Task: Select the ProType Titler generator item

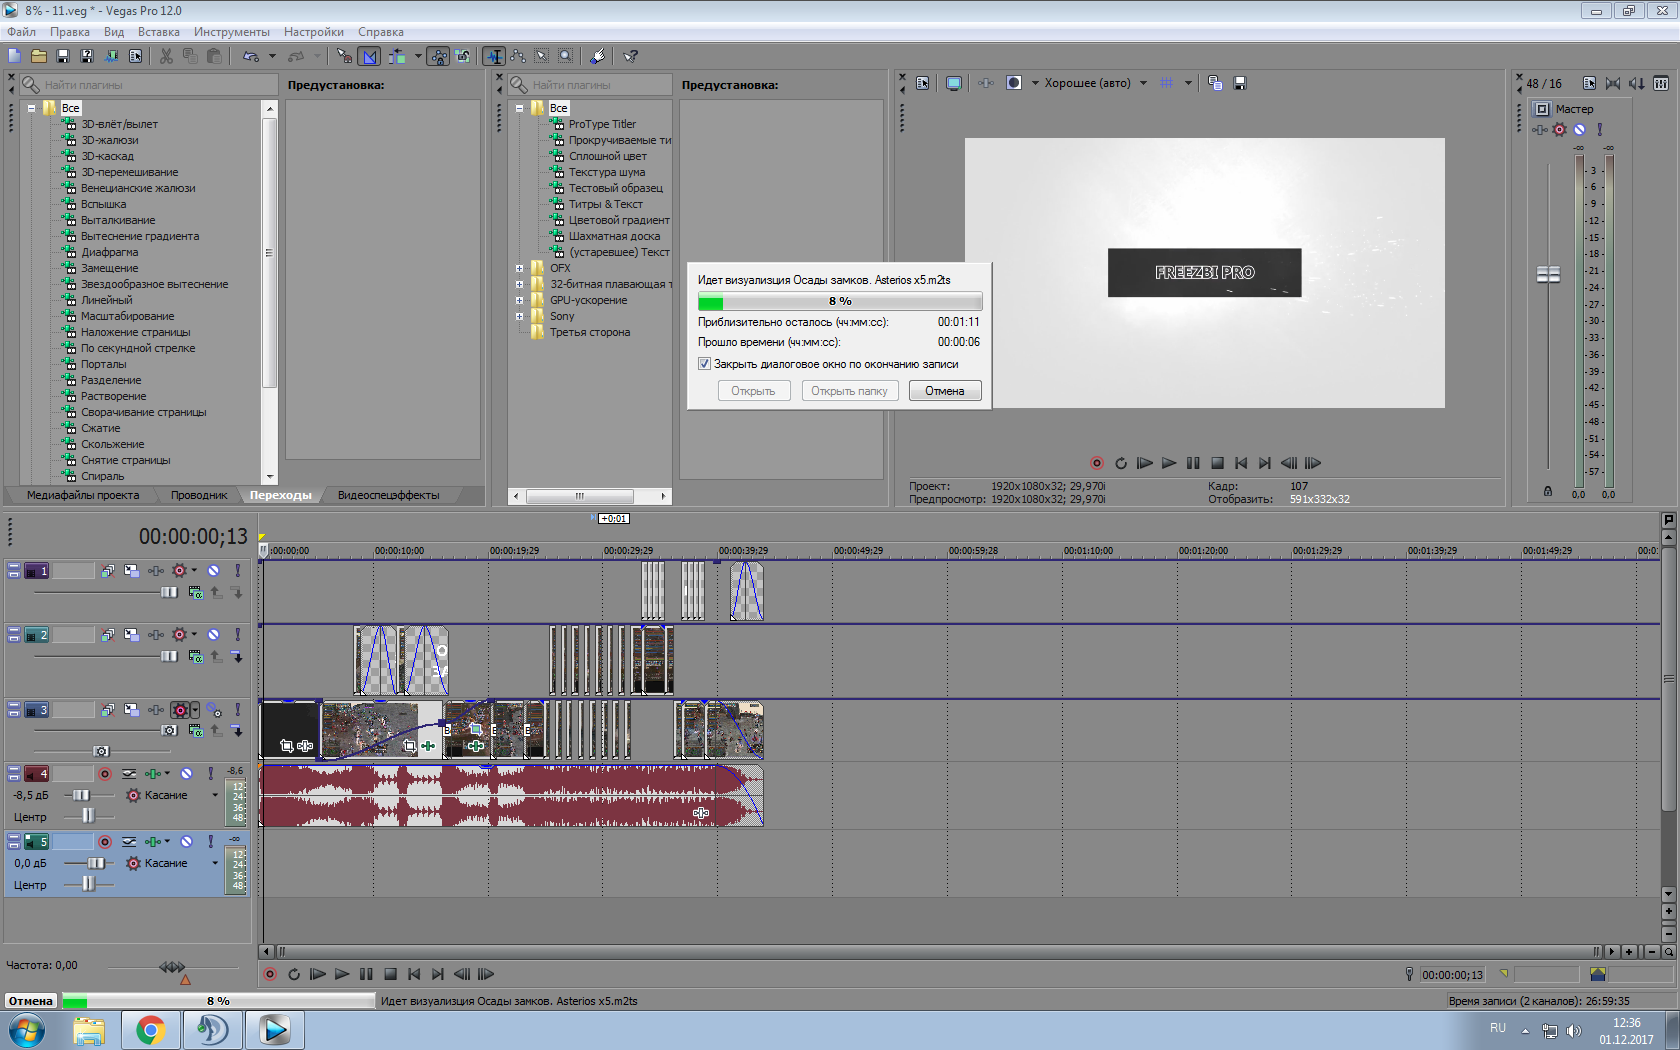Action: (602, 124)
